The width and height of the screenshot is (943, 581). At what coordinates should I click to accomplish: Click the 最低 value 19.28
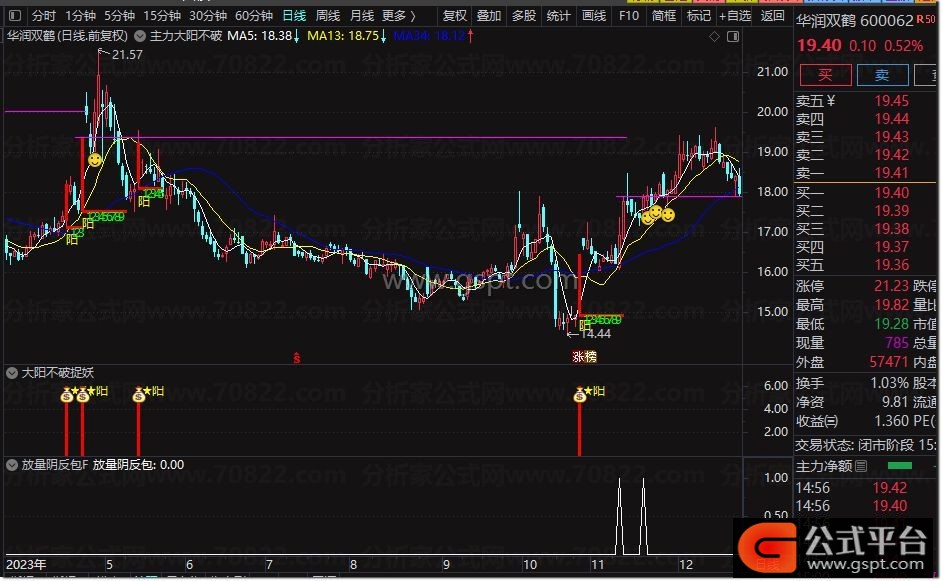891,324
